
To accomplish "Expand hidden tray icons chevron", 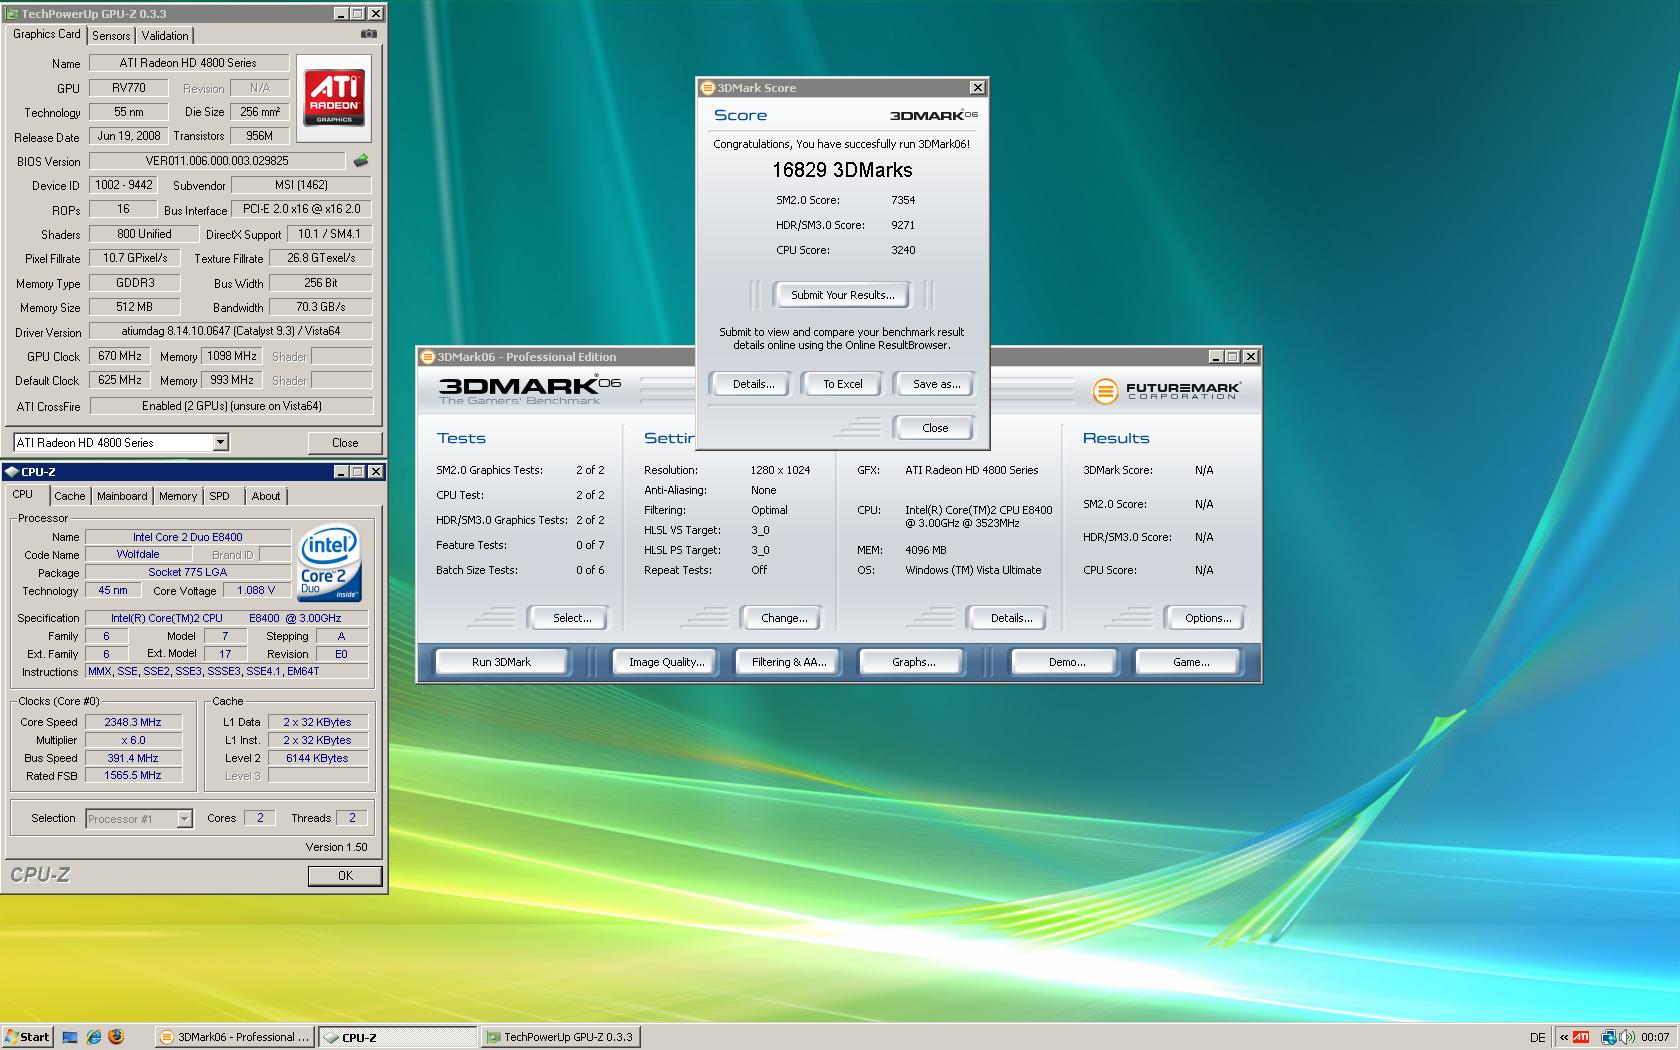I will point(1564,1037).
